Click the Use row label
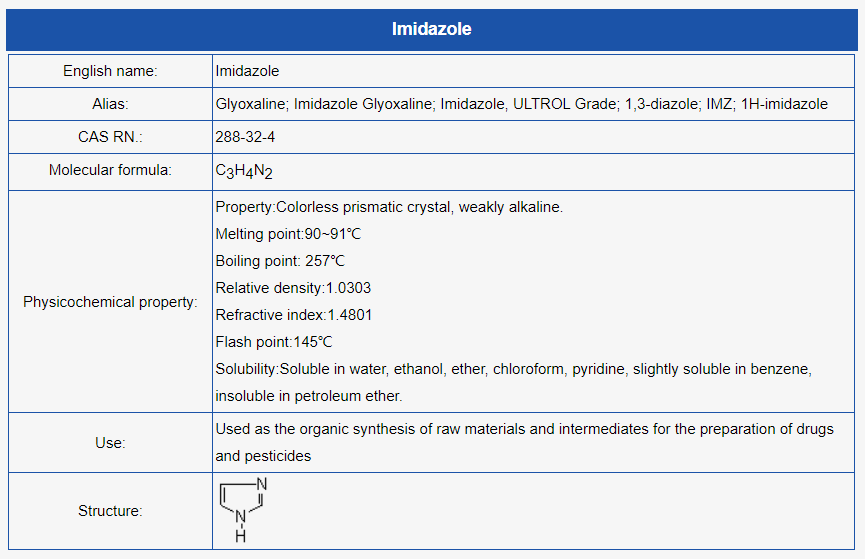Image resolution: width=865 pixels, height=559 pixels. (x=110, y=442)
